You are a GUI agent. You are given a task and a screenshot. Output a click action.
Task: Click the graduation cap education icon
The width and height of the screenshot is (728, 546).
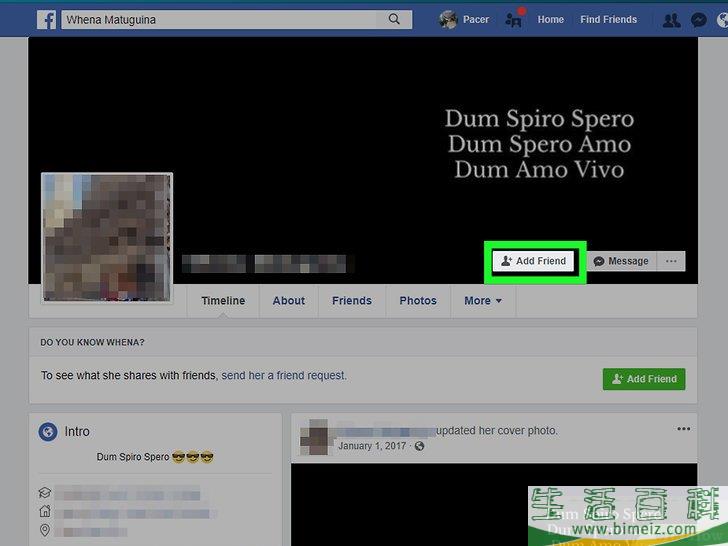pyautogui.click(x=45, y=492)
